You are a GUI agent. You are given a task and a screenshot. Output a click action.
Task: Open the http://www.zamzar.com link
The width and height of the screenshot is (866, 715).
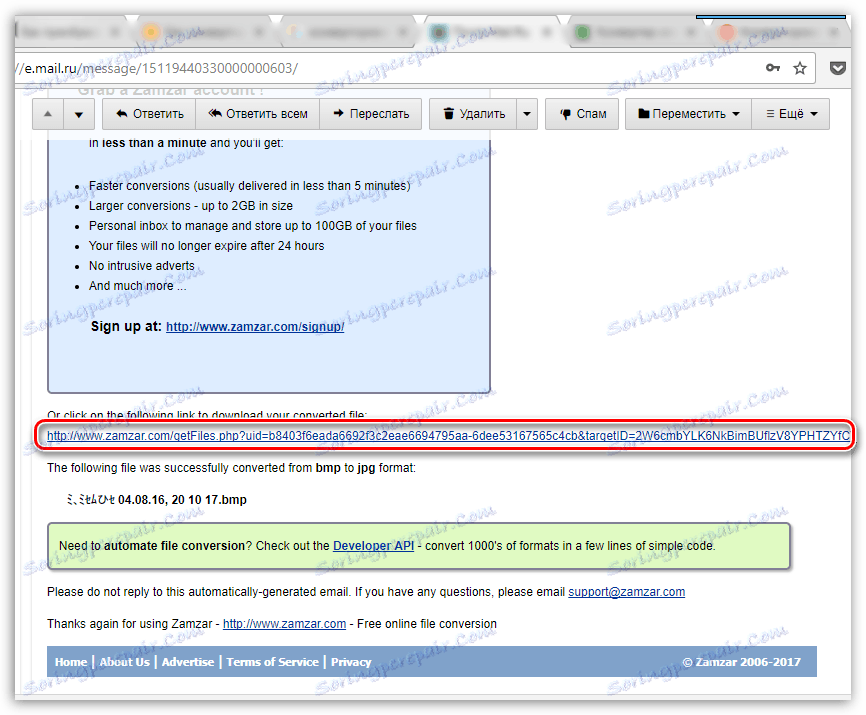coord(284,624)
